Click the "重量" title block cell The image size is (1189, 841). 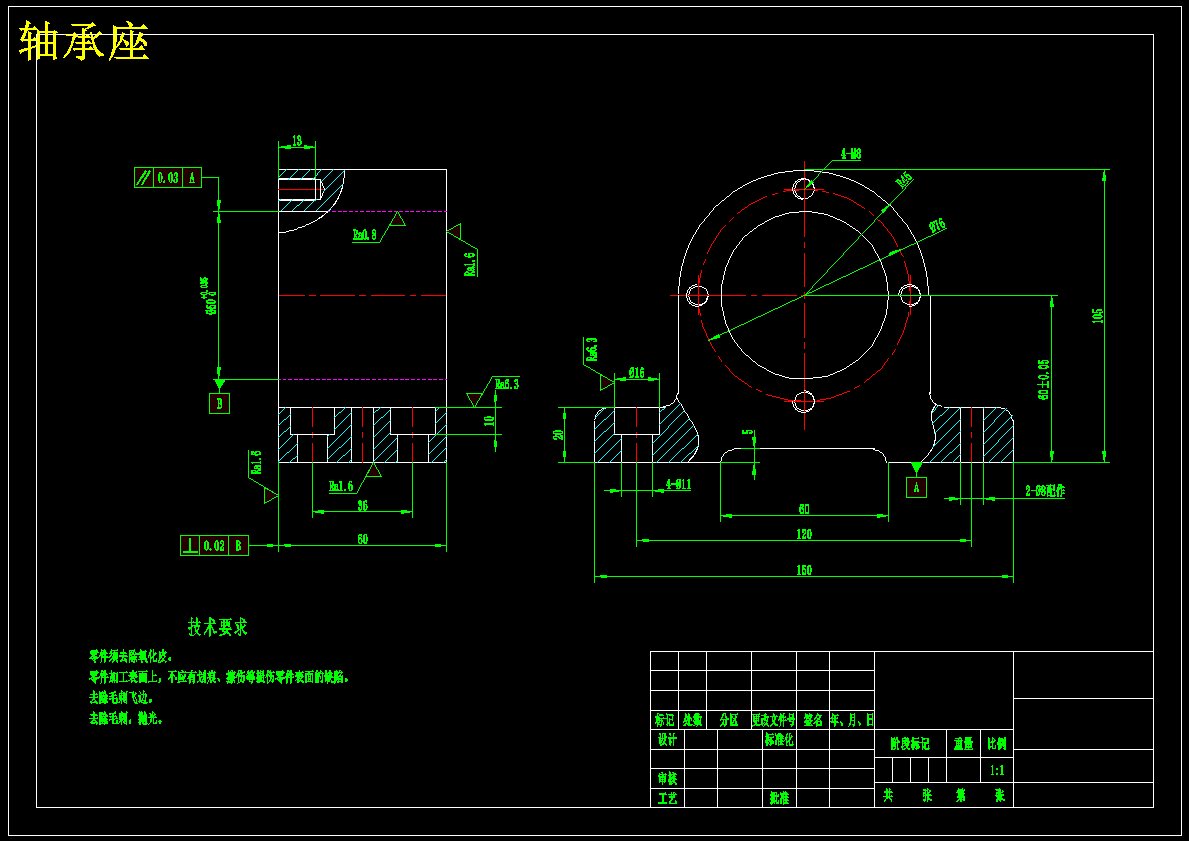[x=964, y=745]
